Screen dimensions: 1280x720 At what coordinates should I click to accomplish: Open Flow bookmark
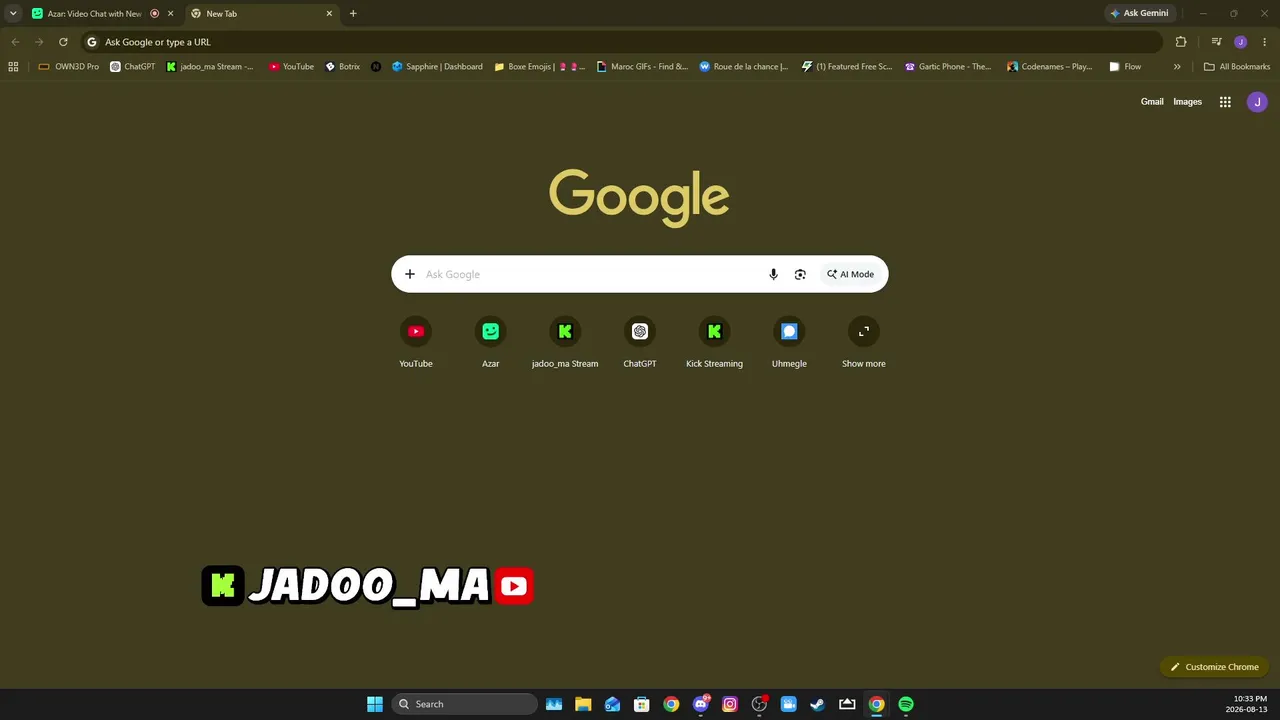pyautogui.click(x=1125, y=67)
